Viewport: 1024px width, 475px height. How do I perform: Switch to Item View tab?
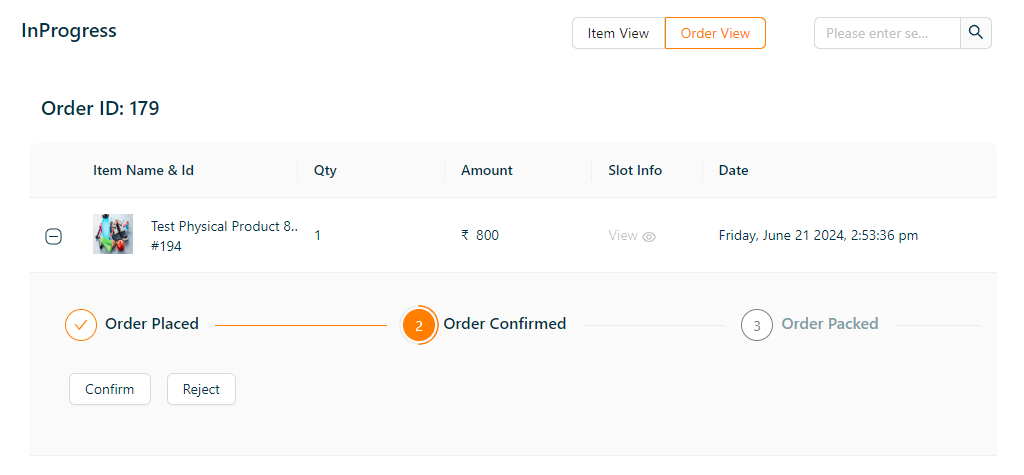pos(618,33)
